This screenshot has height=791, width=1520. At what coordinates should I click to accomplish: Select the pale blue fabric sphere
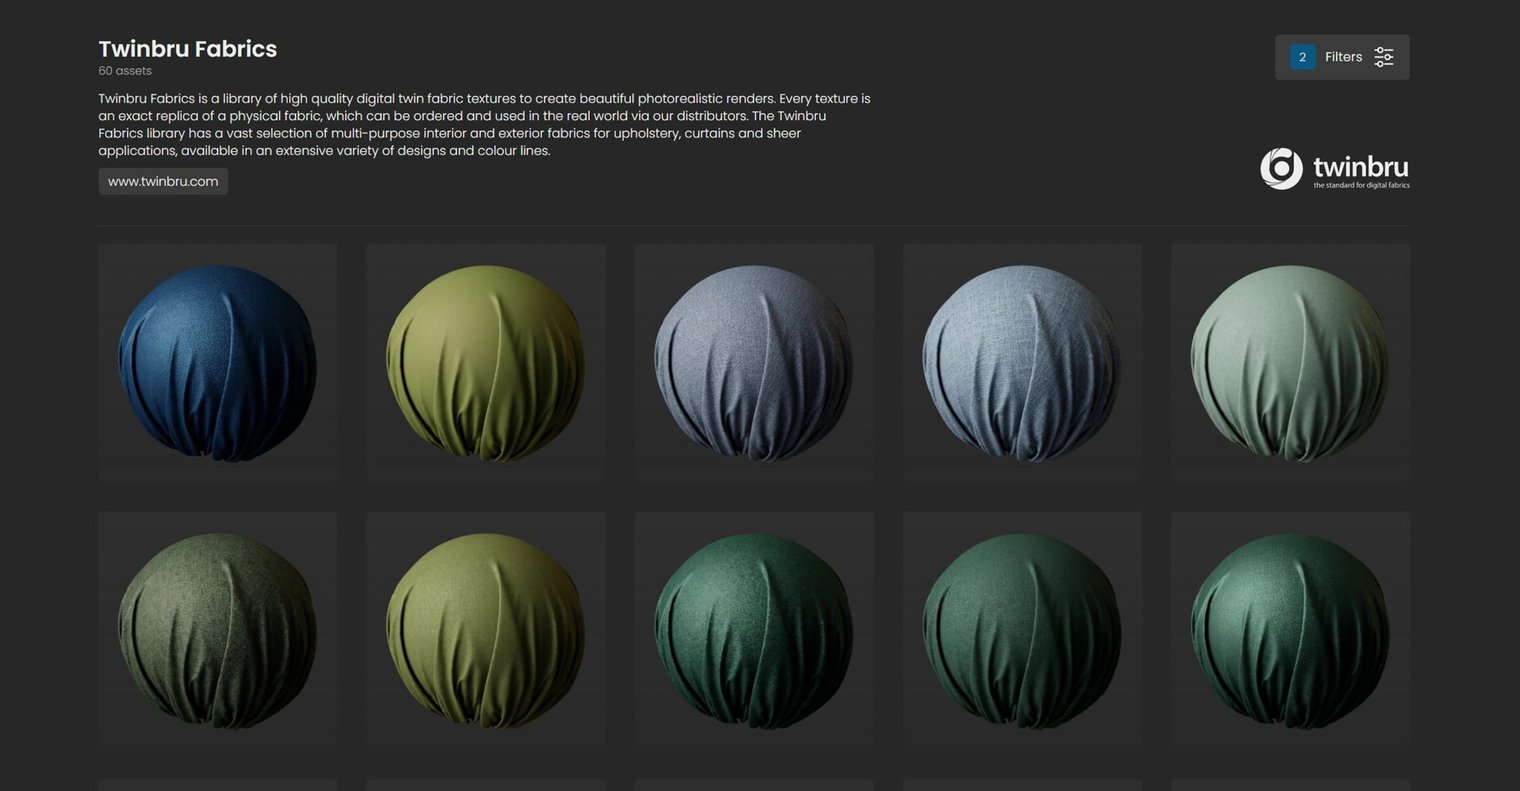(x=1021, y=362)
